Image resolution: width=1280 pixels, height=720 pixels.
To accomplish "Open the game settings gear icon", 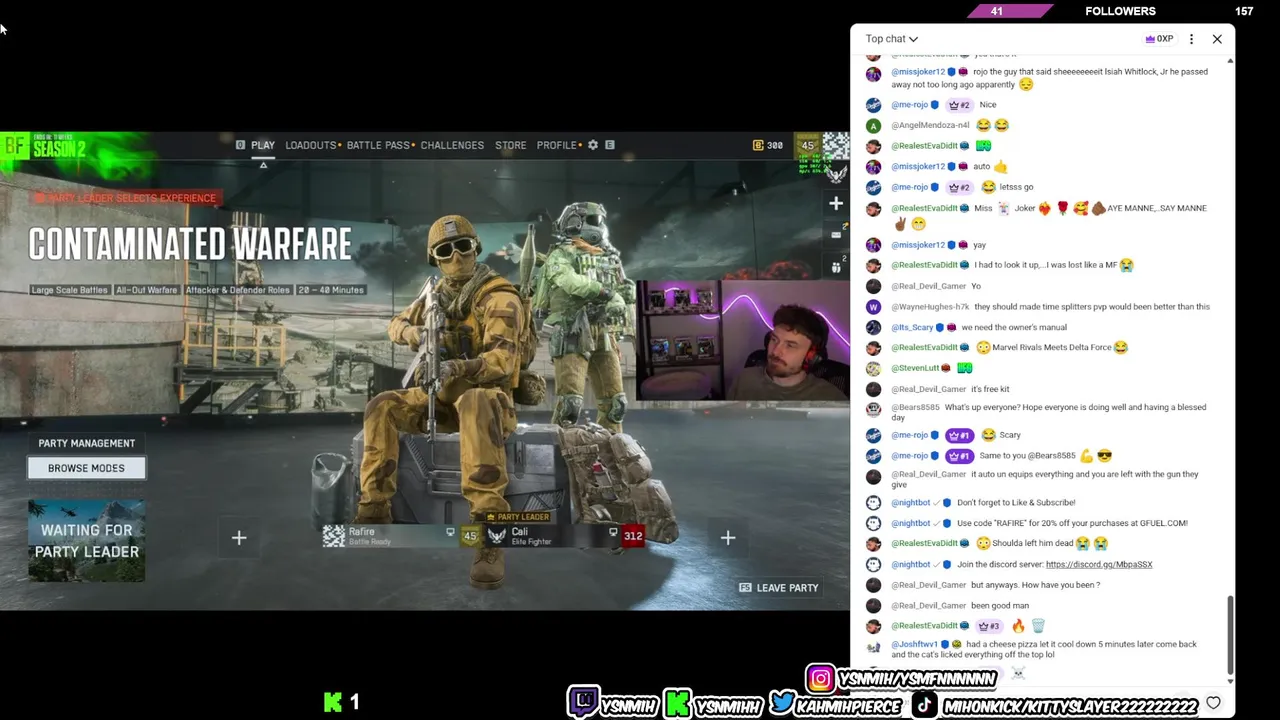I will click(593, 145).
